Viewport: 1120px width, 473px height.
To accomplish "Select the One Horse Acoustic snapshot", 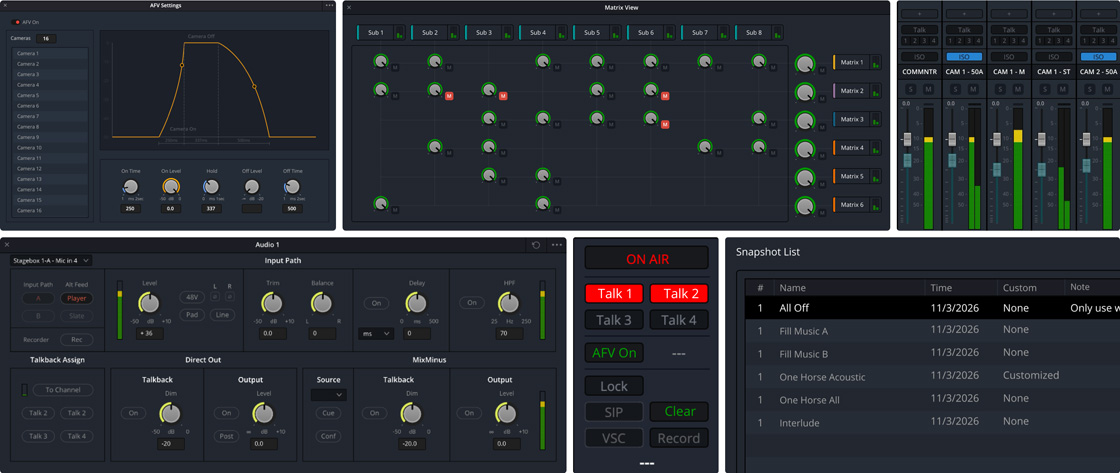I will (x=822, y=376).
